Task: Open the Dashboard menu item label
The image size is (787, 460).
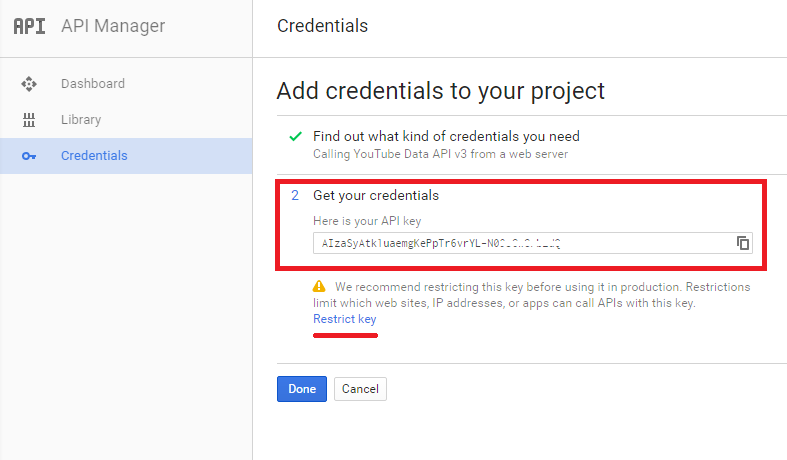Action: pos(92,84)
